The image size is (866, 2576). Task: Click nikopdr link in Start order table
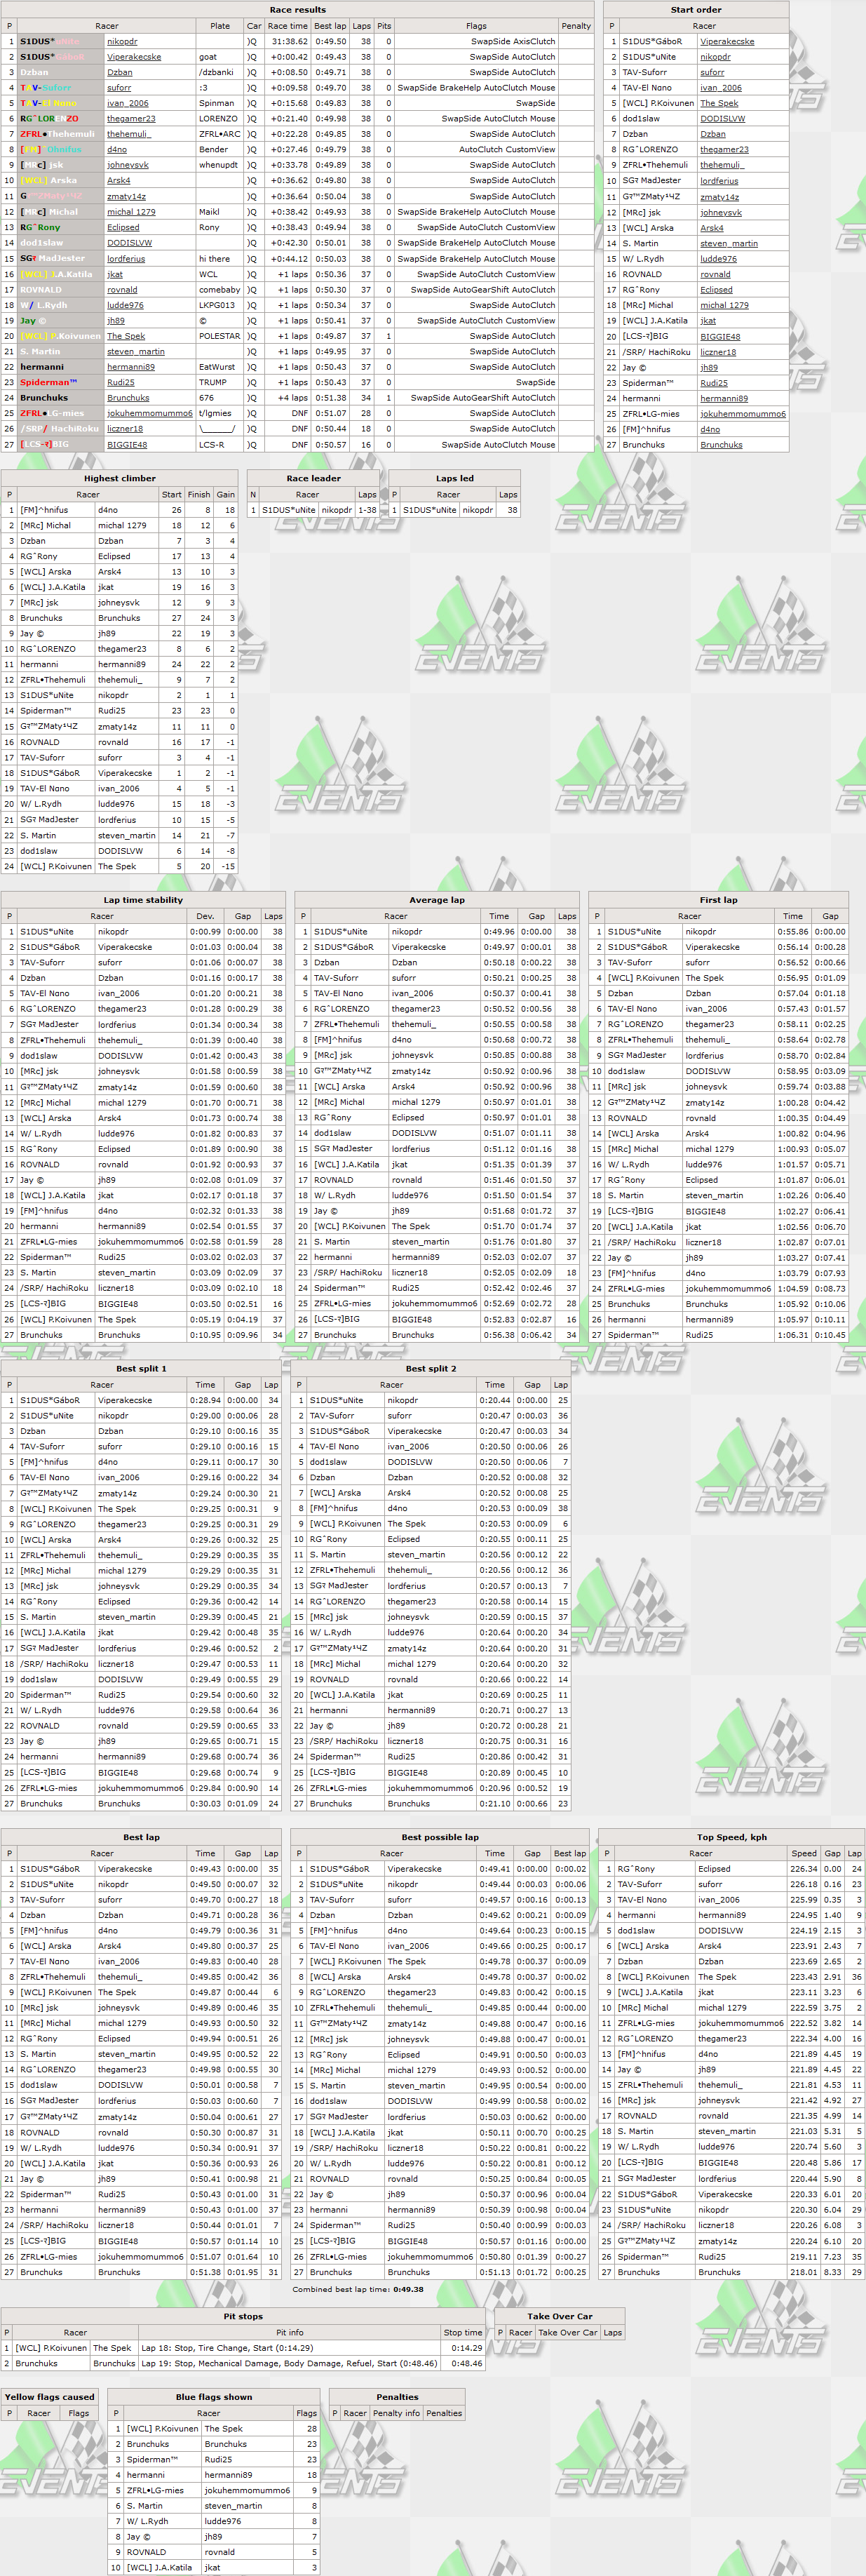[715, 57]
